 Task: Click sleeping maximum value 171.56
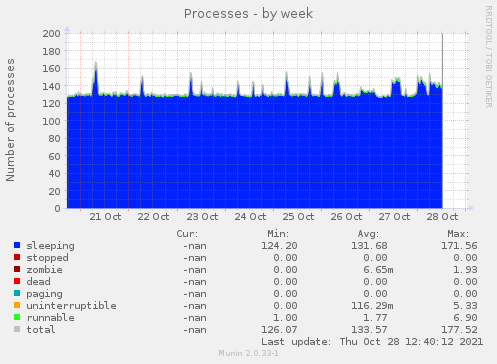[x=459, y=246]
